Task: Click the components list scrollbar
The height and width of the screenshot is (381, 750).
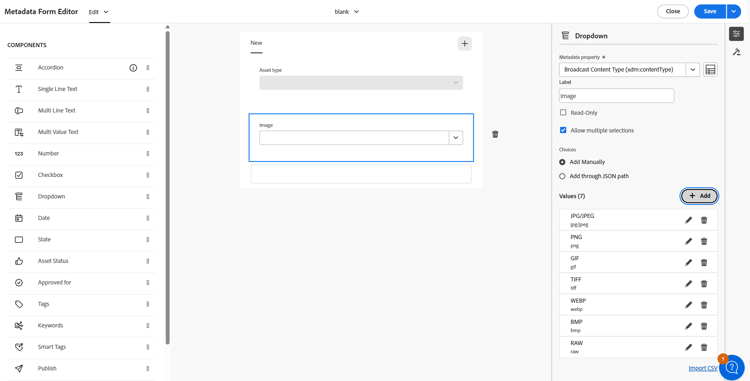Action: [167, 187]
